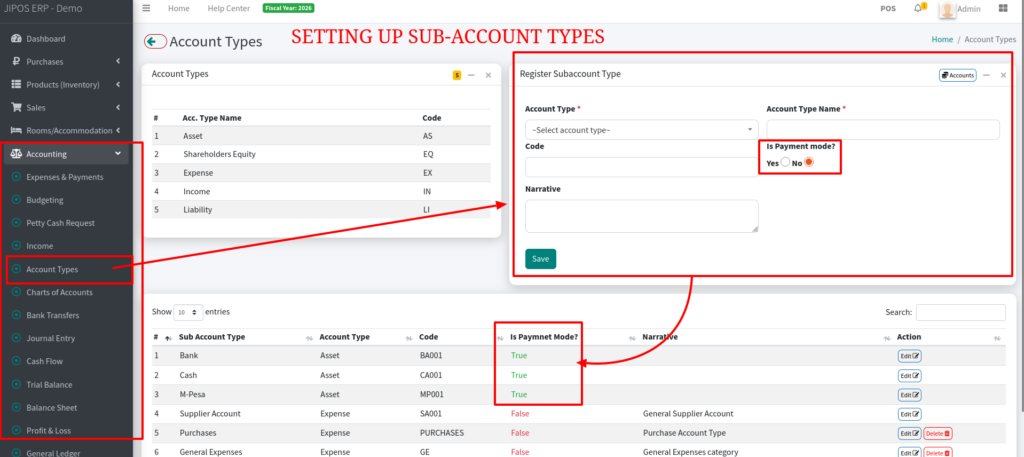This screenshot has height=457, width=1024.
Task: Open the apps grid icon in top bar
Action: 1003,8
